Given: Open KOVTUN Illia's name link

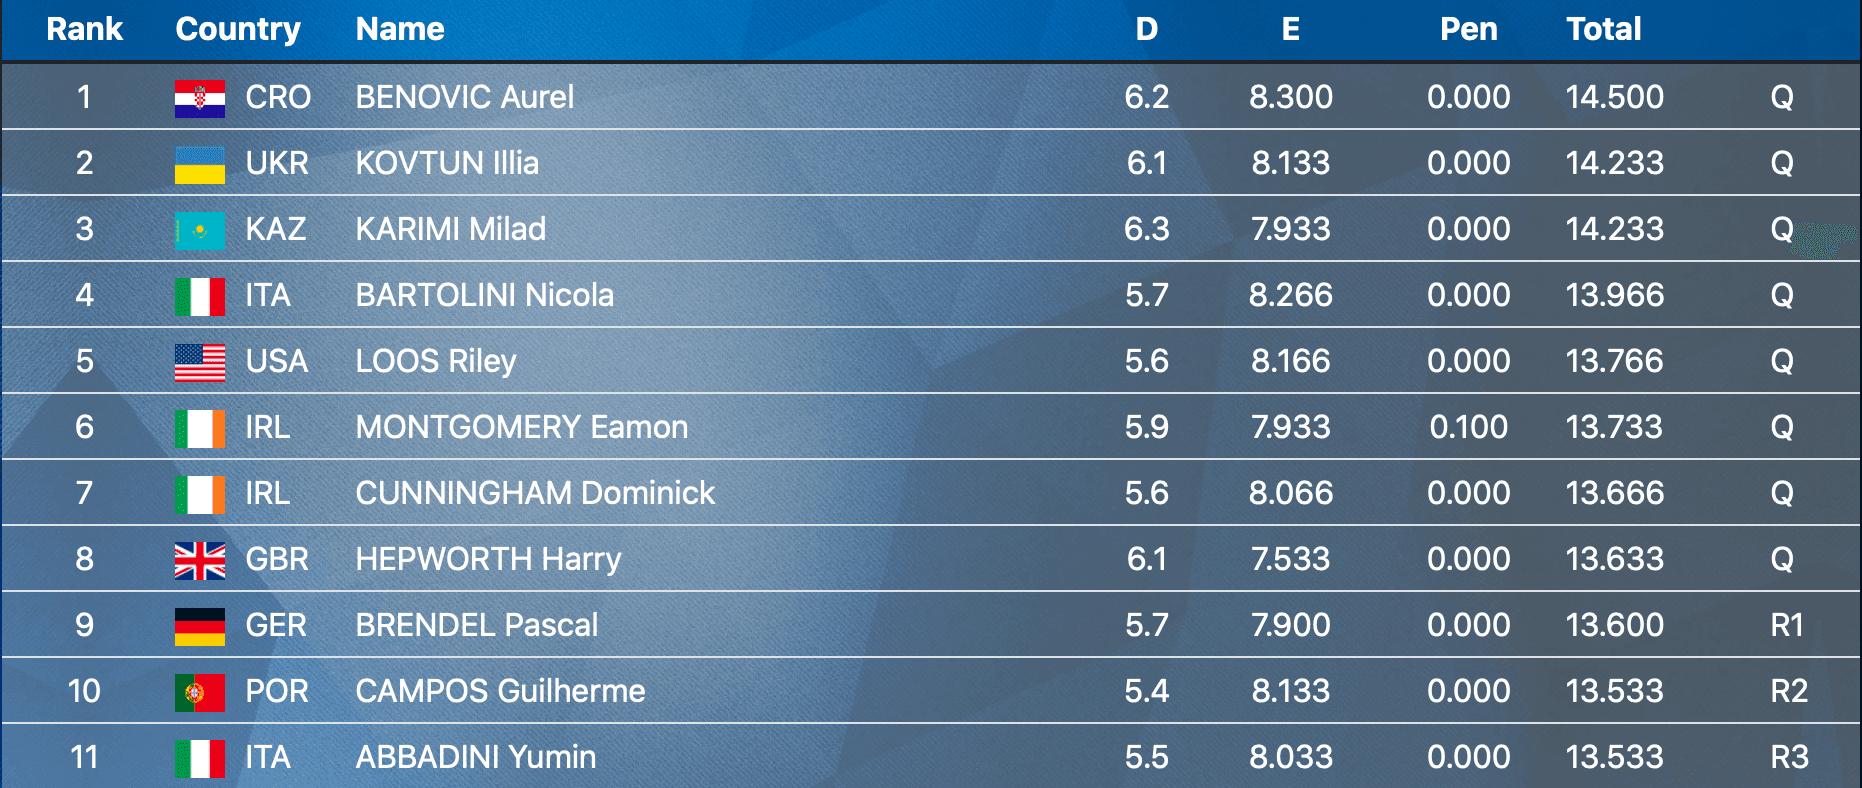Looking at the screenshot, I should pyautogui.click(x=446, y=163).
